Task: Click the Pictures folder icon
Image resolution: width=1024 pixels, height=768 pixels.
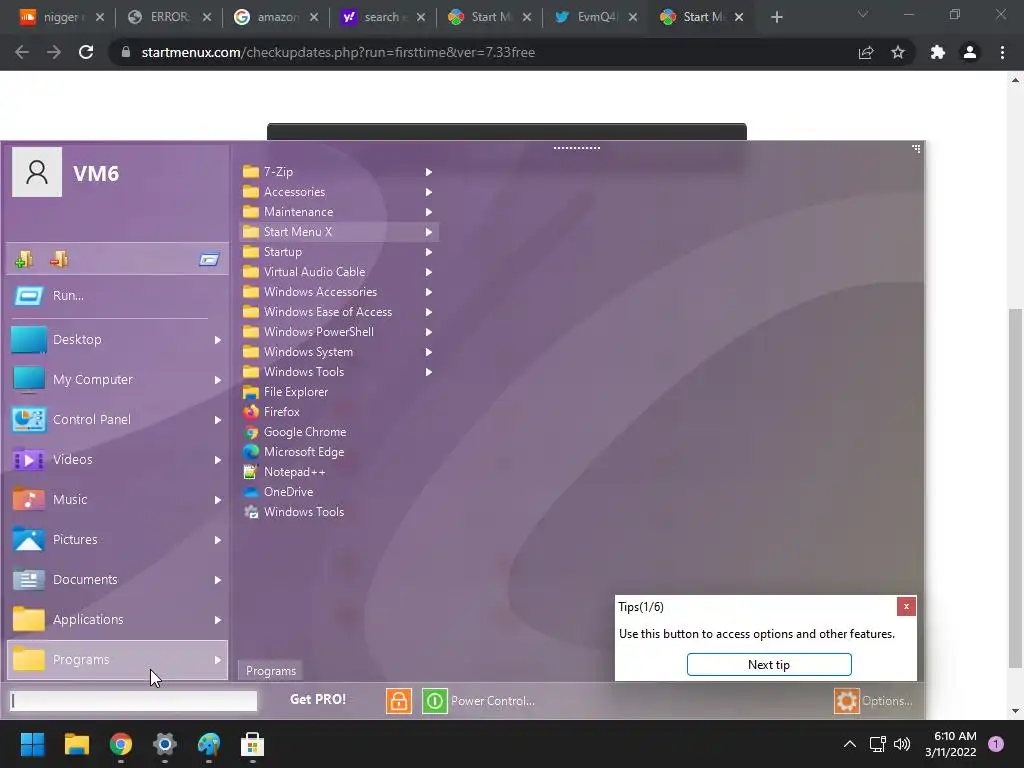Action: point(29,539)
